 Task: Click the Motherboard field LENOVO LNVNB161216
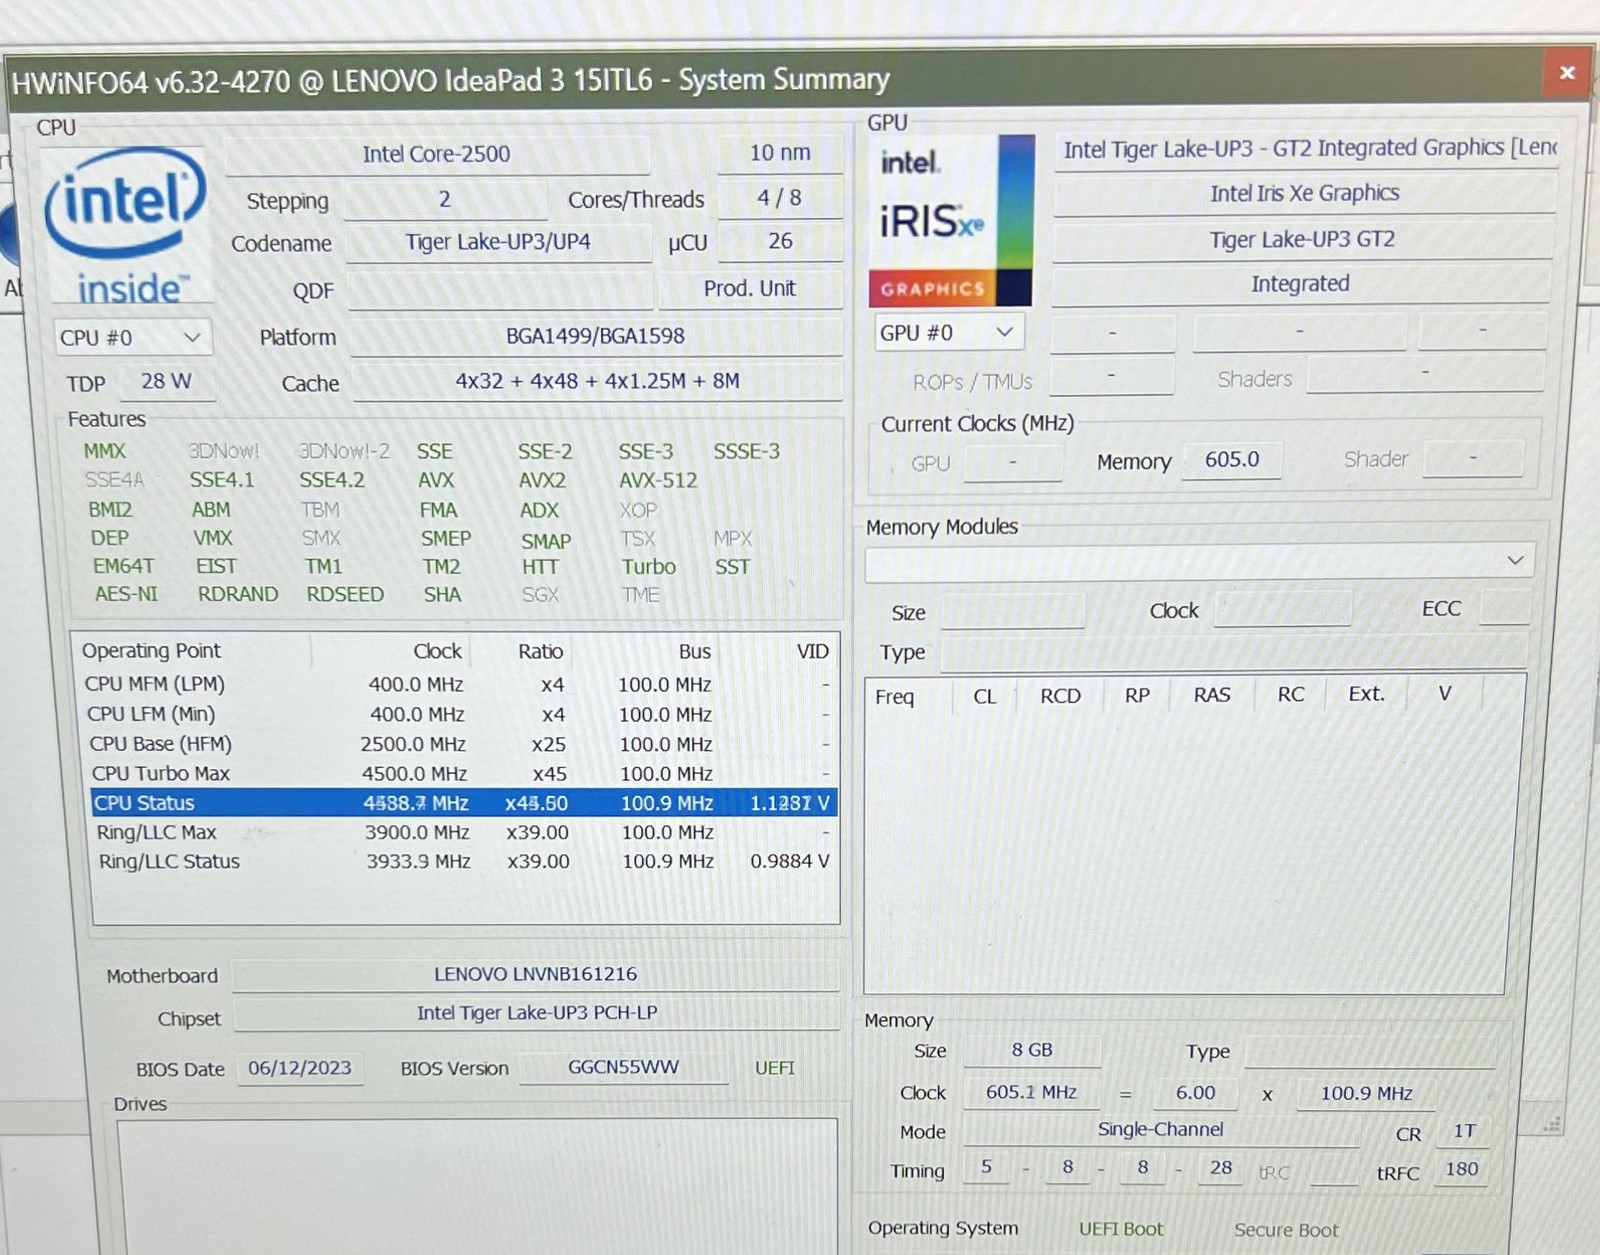click(x=535, y=974)
